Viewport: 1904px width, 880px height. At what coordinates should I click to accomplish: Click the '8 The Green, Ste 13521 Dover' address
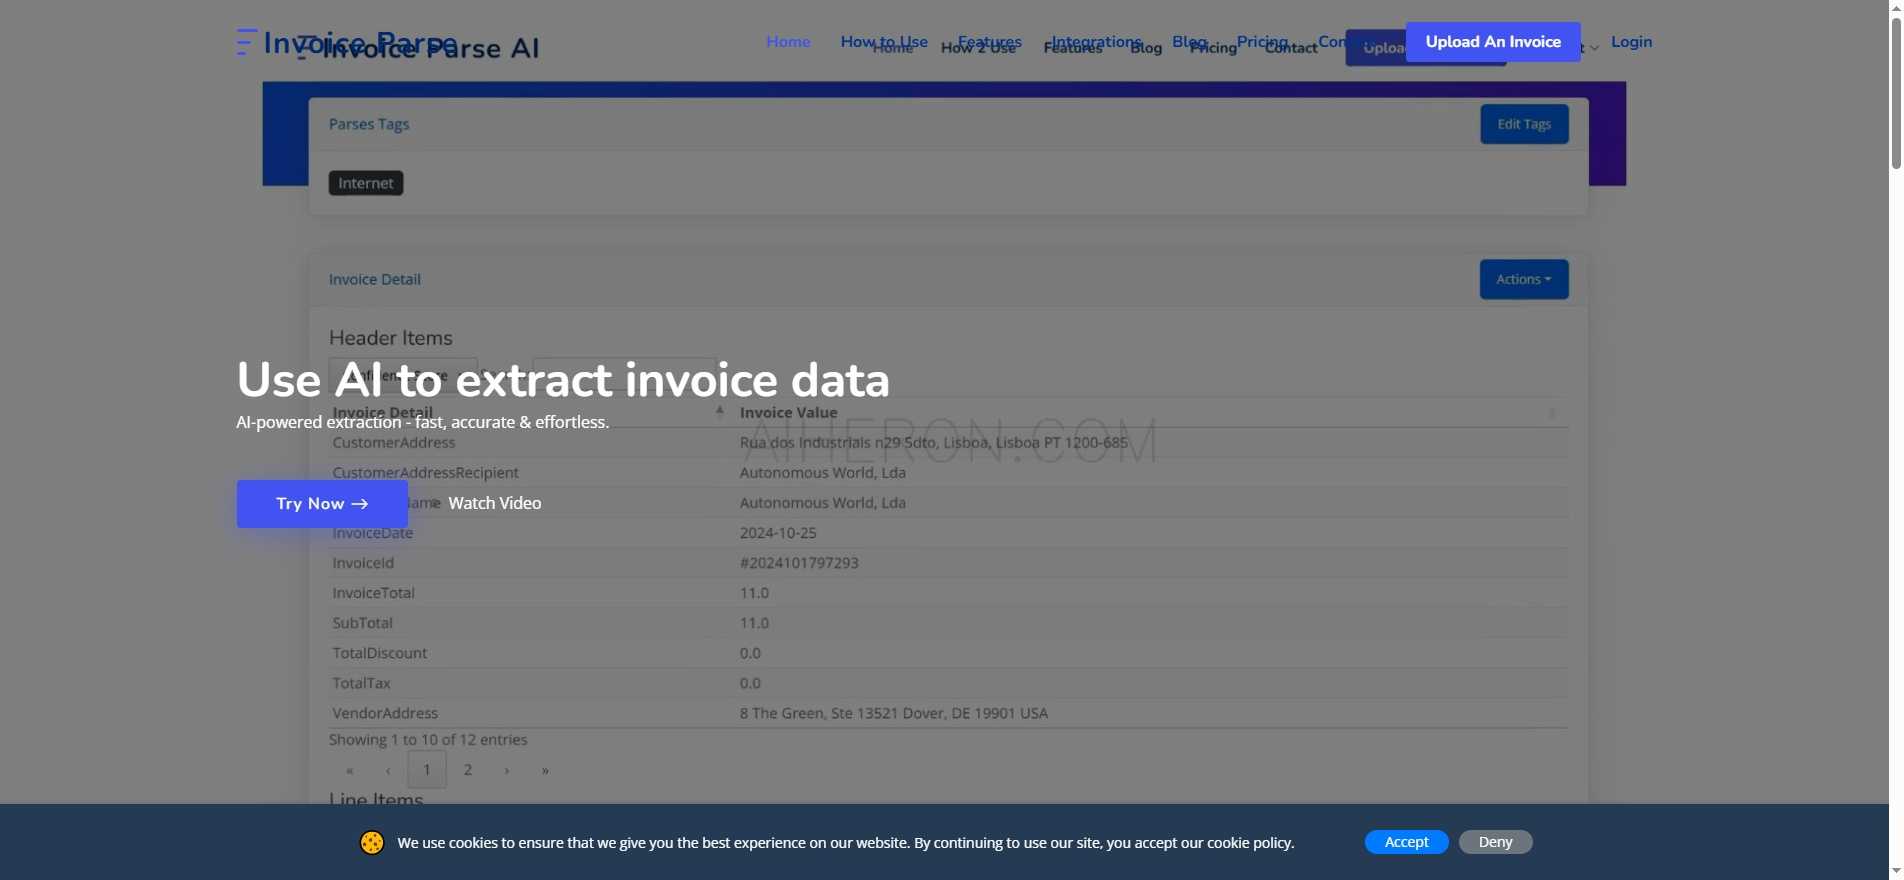tap(893, 713)
